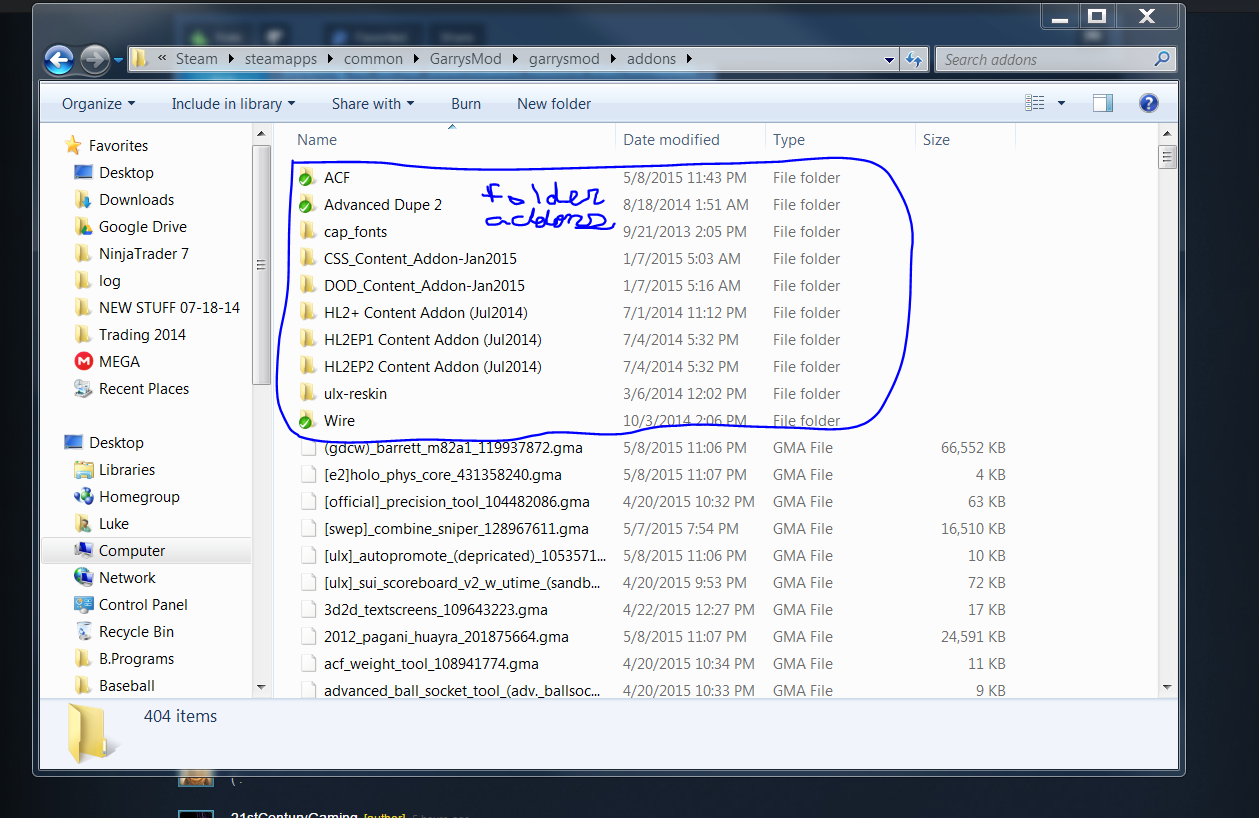
Task: Select file icon of acf_weight_tool gma
Action: tap(307, 664)
